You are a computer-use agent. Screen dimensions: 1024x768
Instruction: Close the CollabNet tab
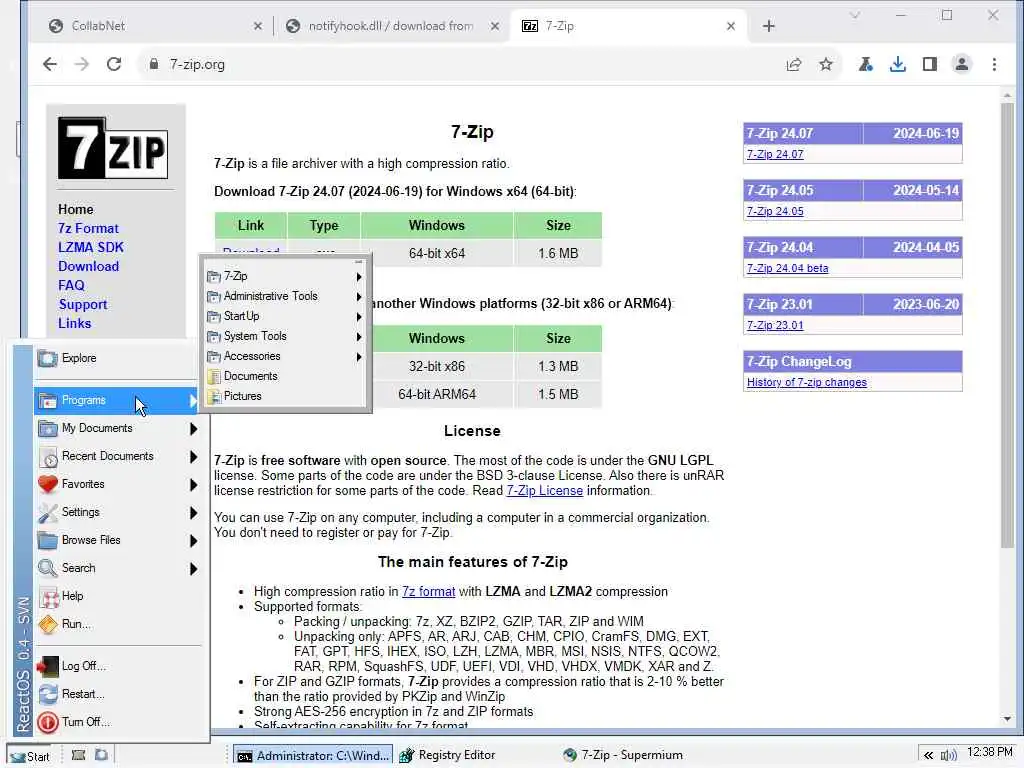pyautogui.click(x=257, y=26)
